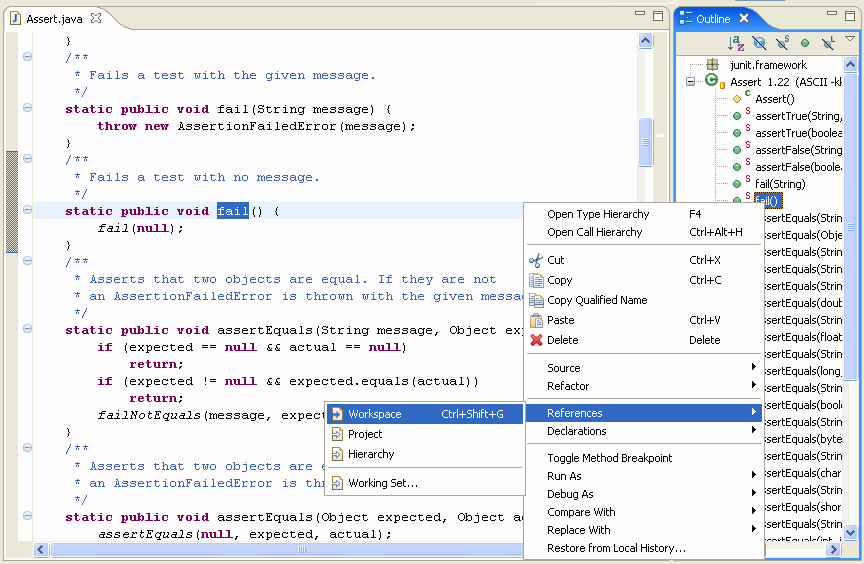Fold assertEquals(Object expected method
Viewport: 864px width, 564px height.
click(27, 516)
